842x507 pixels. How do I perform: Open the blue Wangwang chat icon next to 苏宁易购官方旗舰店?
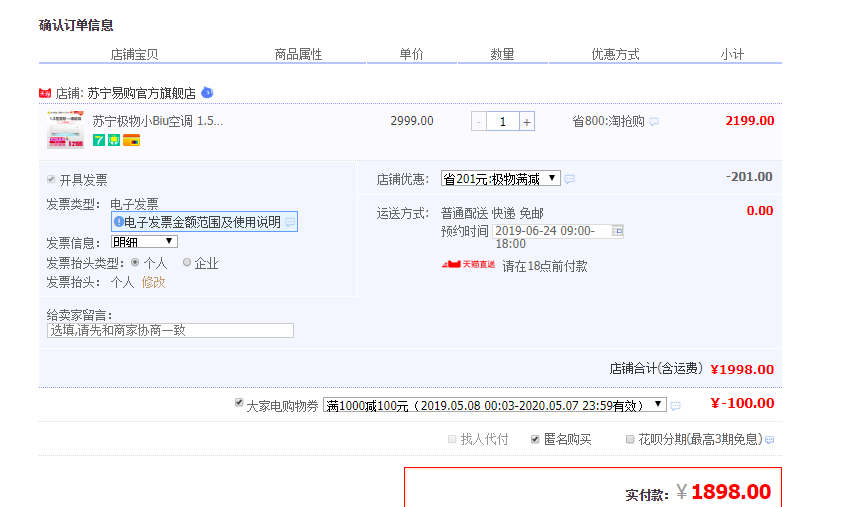click(207, 93)
